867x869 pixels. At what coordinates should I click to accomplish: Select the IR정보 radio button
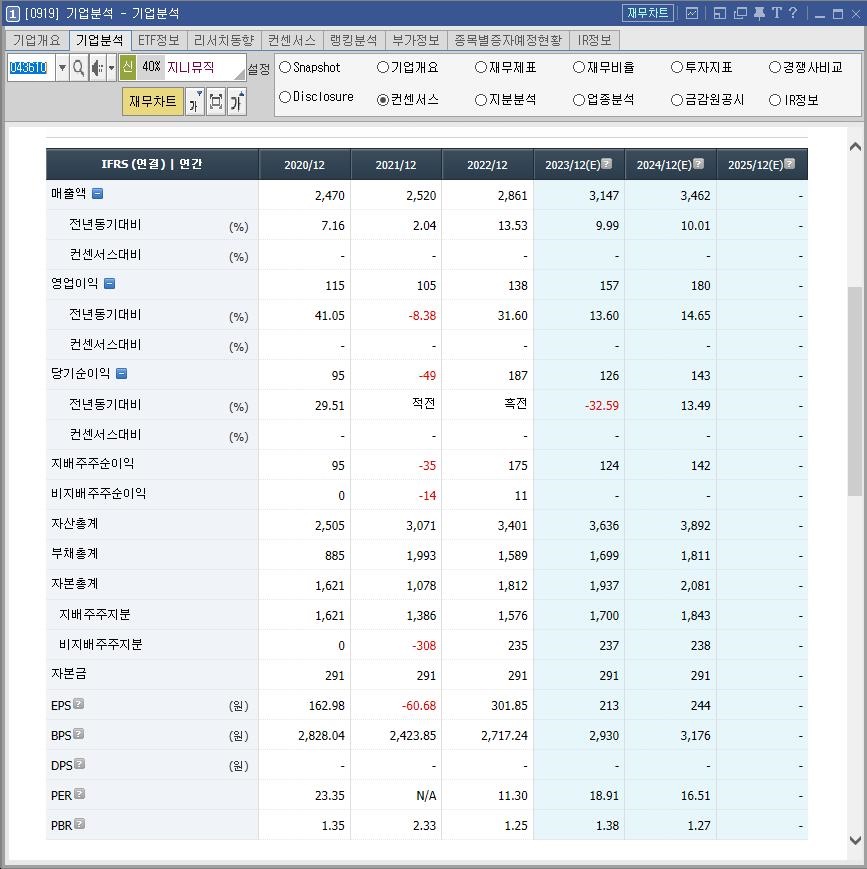click(x=774, y=100)
